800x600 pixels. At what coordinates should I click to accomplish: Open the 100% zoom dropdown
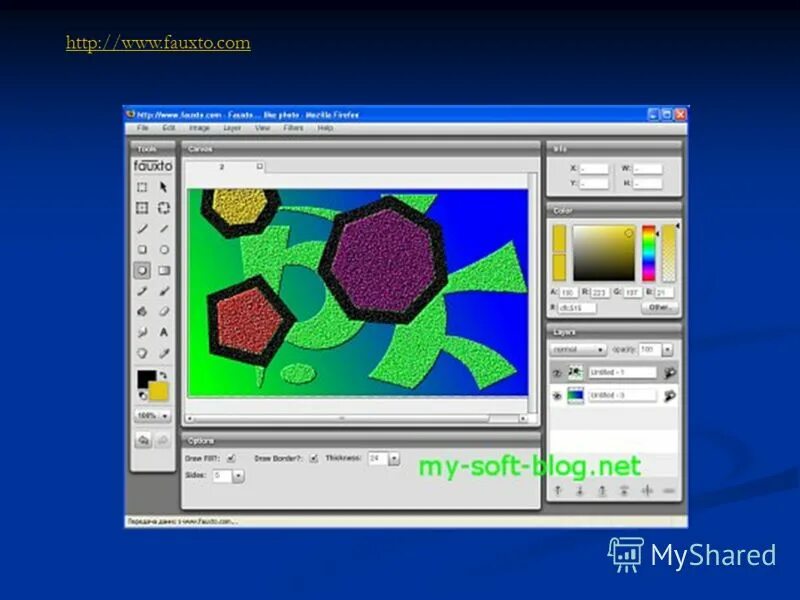click(x=152, y=416)
